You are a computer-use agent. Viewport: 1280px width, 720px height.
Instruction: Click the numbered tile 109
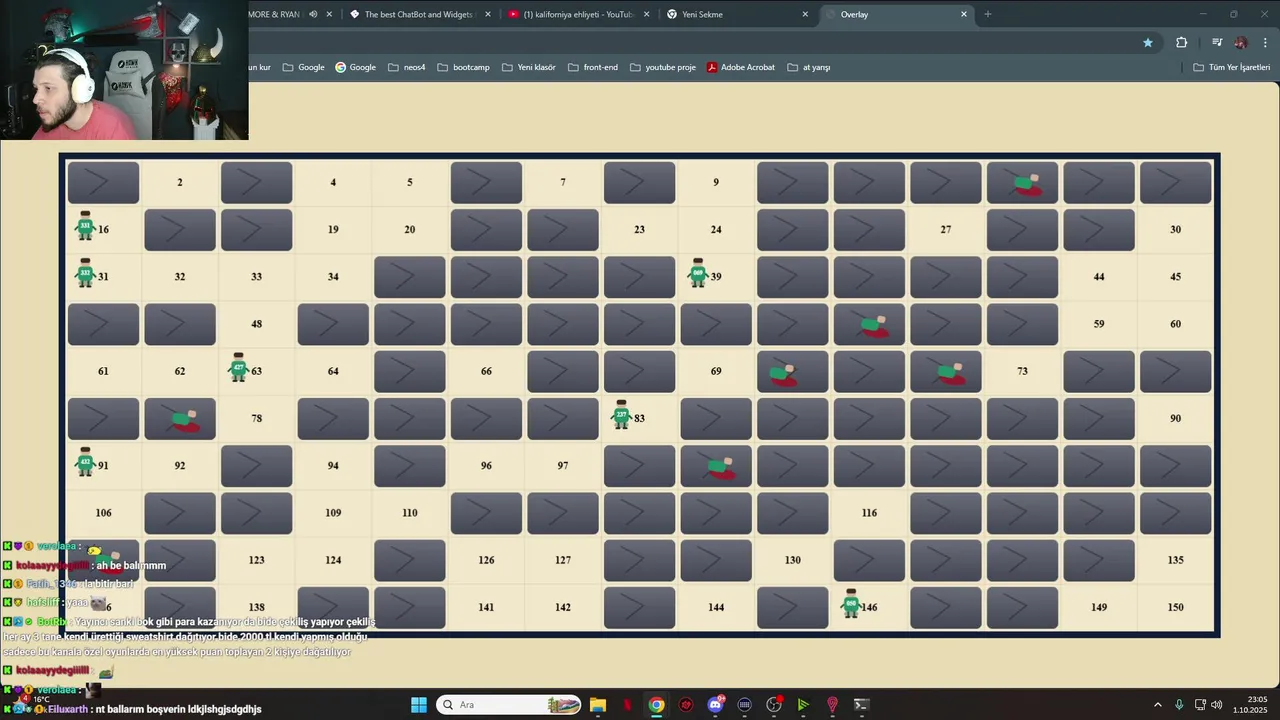coord(333,513)
